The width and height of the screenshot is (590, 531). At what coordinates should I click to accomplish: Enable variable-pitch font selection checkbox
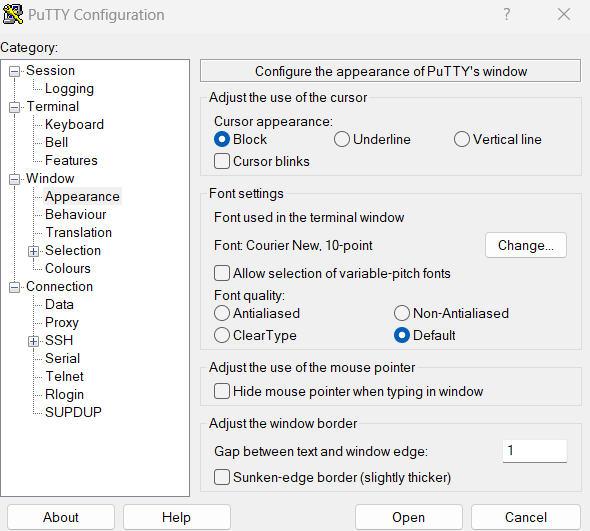click(222, 273)
